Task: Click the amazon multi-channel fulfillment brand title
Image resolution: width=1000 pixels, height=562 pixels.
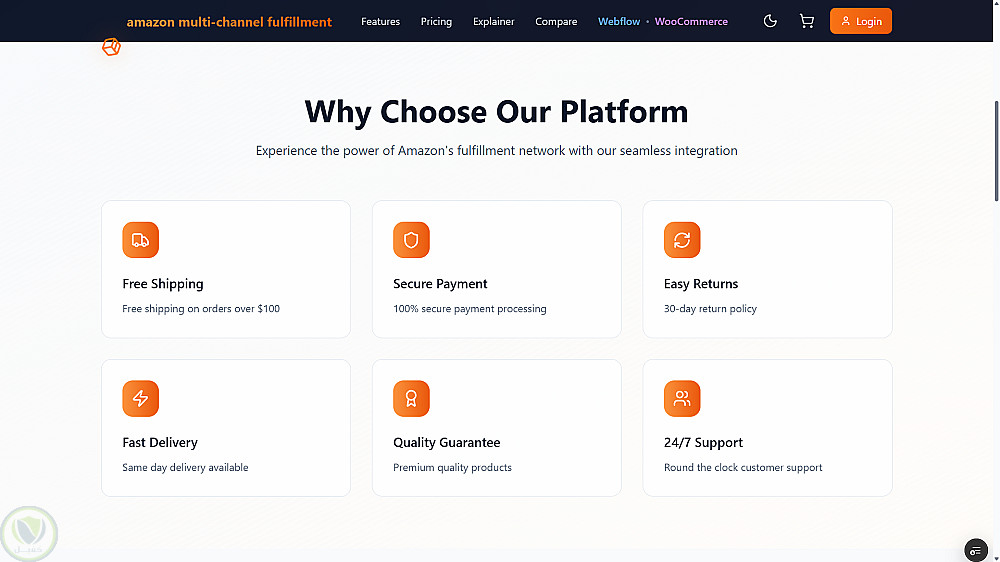Action: pos(229,21)
